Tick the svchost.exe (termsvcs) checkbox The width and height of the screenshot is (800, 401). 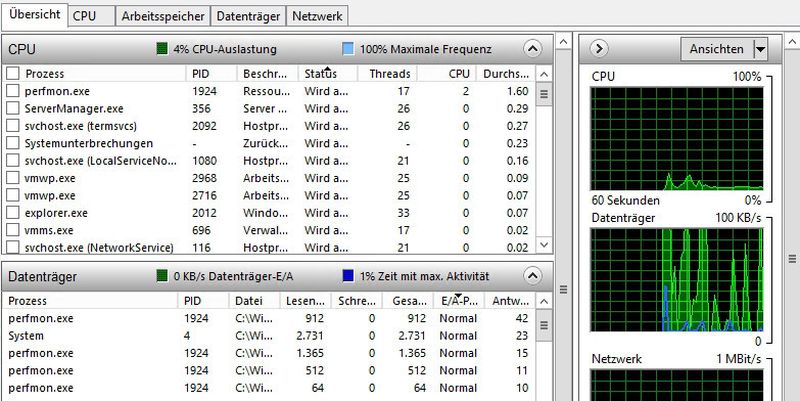coord(13,126)
